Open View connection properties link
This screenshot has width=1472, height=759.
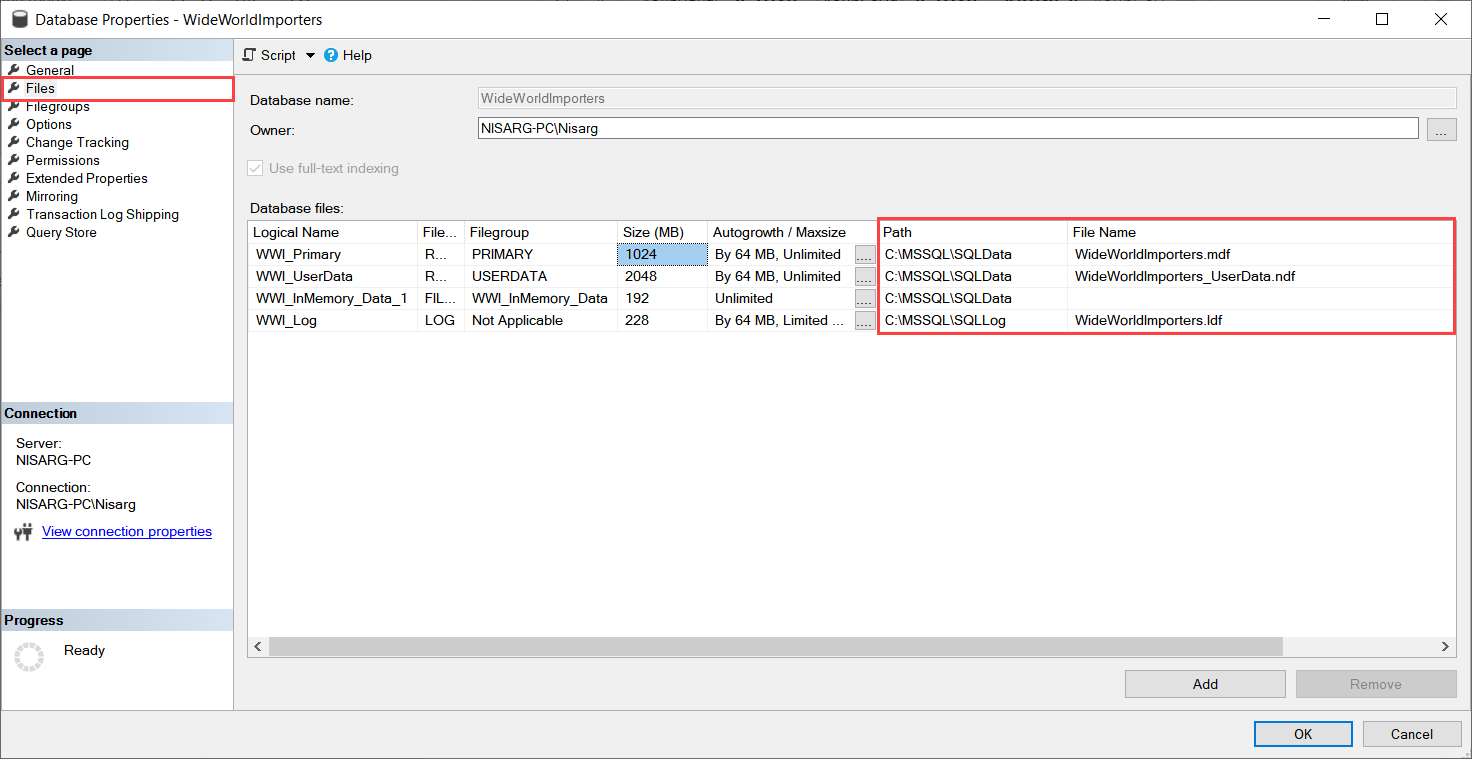coord(127,531)
